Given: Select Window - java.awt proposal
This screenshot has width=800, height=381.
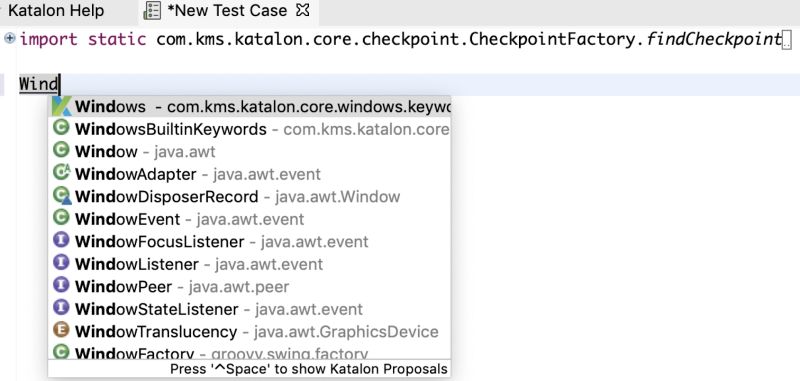Looking at the screenshot, I should [x=249, y=151].
